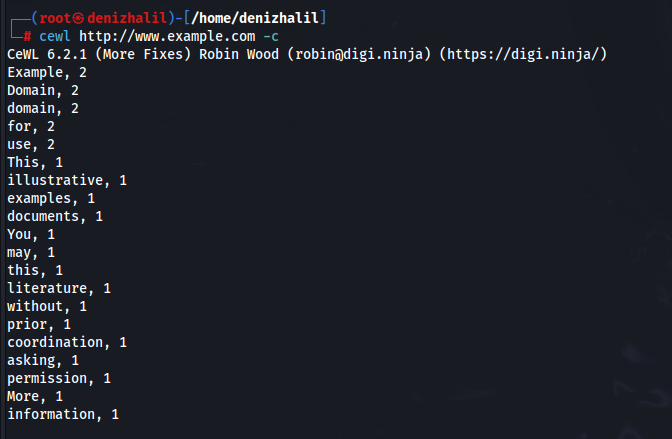
Task: Click the 'Example, 2' output line
Action: pyautogui.click(x=47, y=72)
